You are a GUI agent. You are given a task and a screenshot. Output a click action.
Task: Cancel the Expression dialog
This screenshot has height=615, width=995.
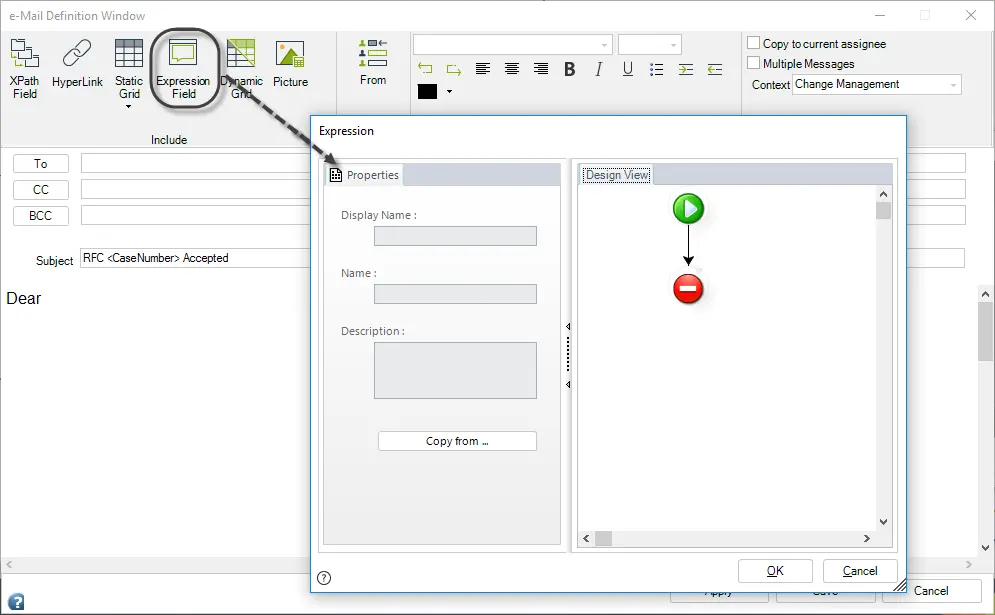[x=860, y=571]
